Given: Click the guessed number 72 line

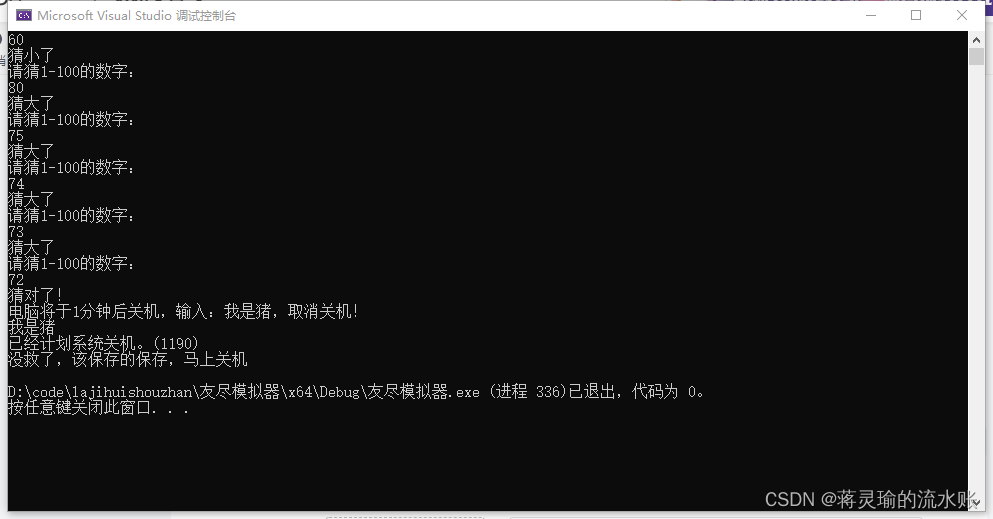Looking at the screenshot, I should [x=16, y=279].
